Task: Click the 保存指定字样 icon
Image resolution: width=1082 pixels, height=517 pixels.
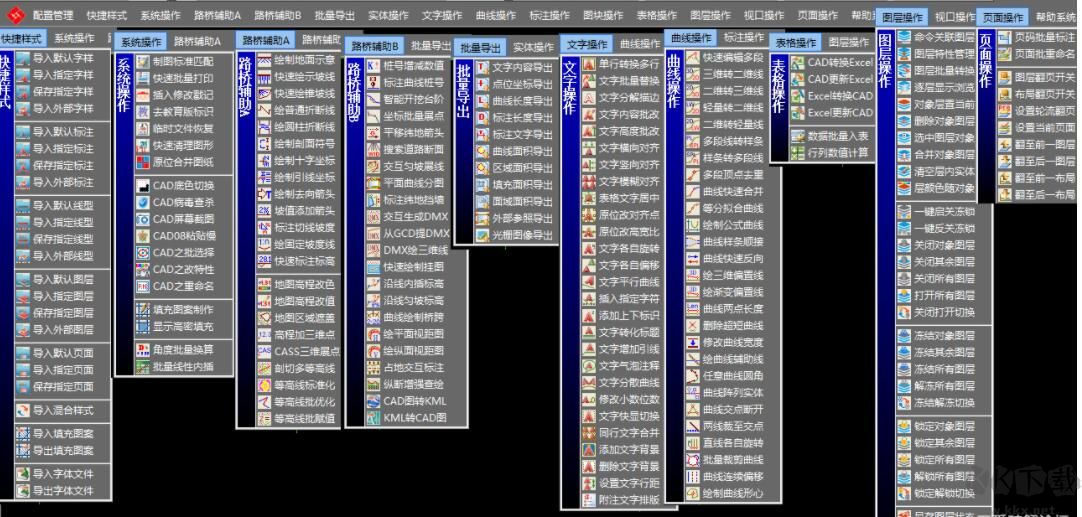Action: pos(23,92)
